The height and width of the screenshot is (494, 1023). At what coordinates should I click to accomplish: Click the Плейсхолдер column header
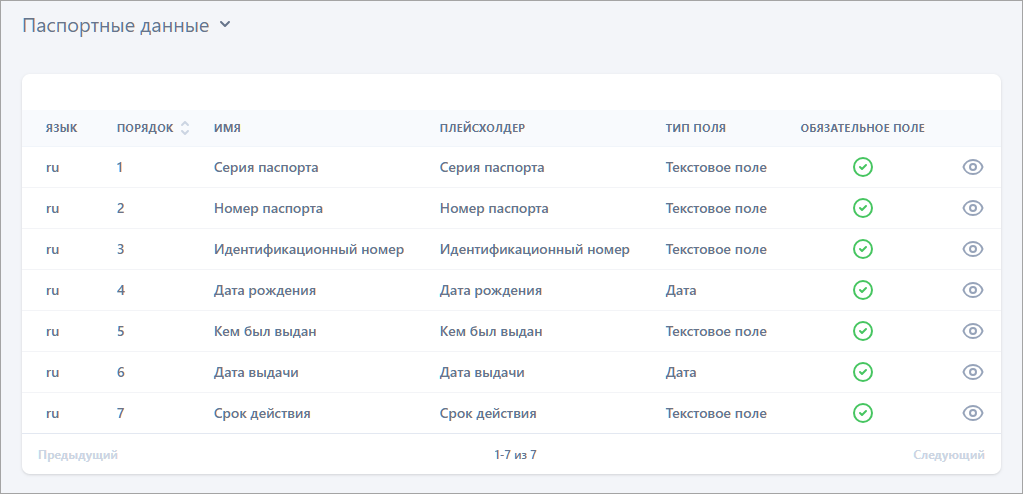point(482,128)
